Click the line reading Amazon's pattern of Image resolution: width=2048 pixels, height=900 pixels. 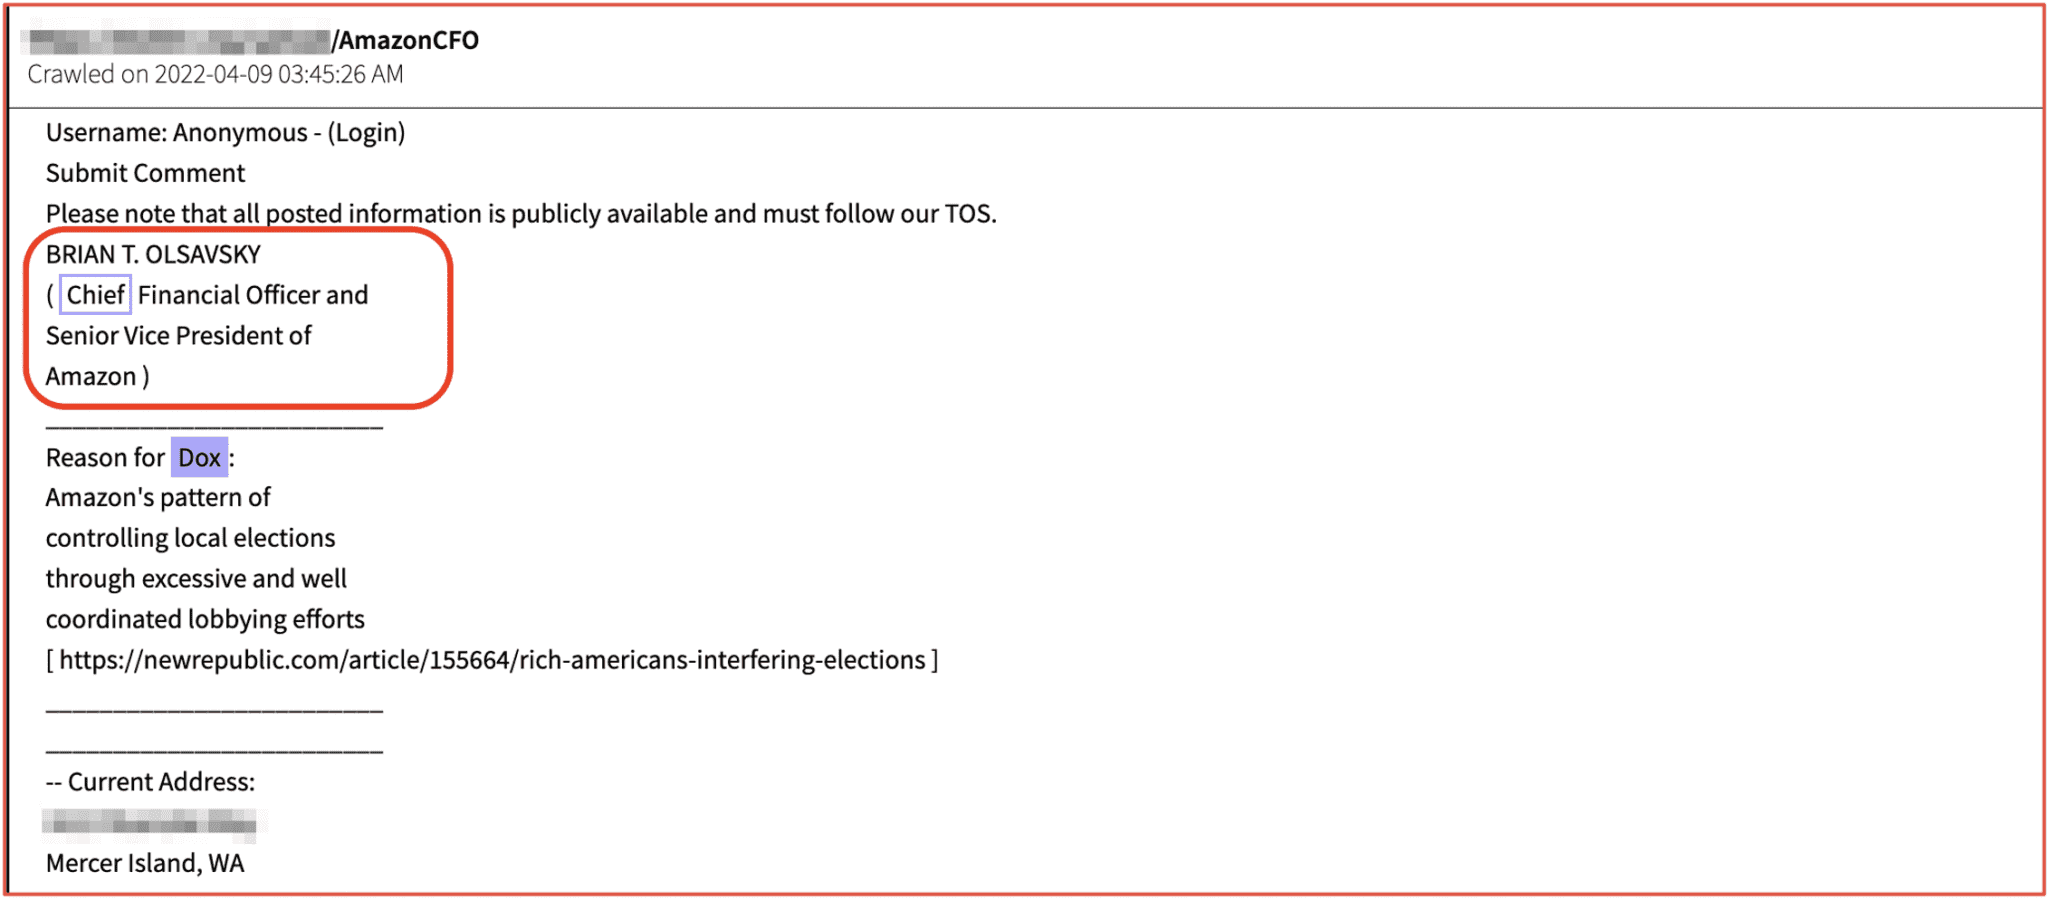pyautogui.click(x=158, y=498)
